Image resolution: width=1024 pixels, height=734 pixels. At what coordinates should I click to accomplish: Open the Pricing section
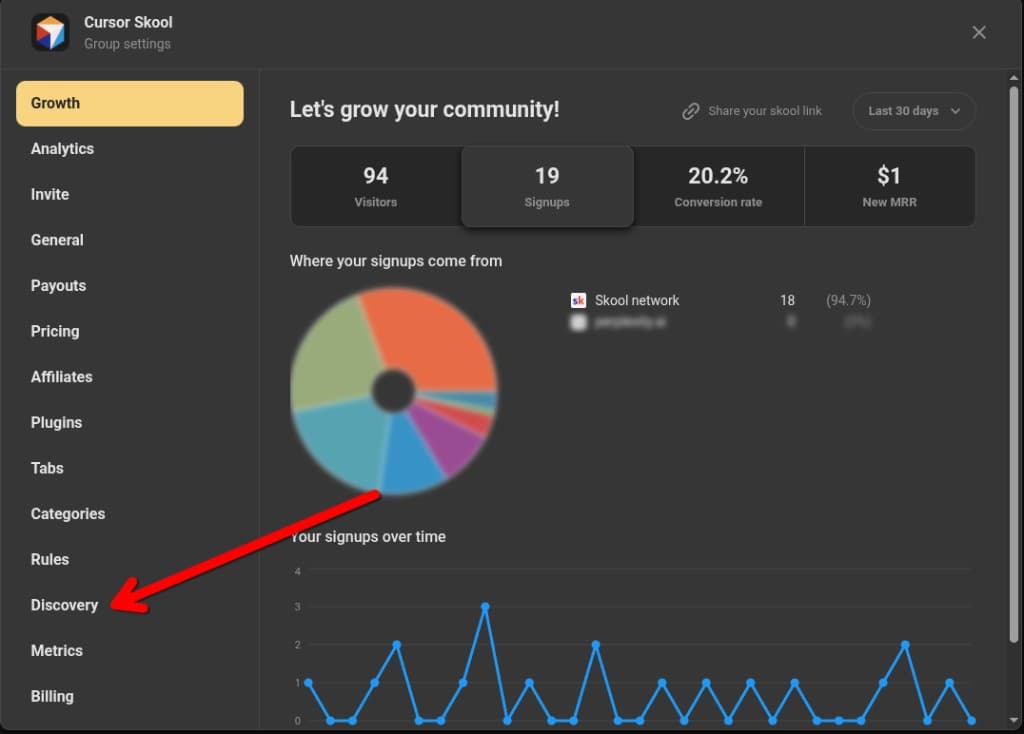pos(55,331)
